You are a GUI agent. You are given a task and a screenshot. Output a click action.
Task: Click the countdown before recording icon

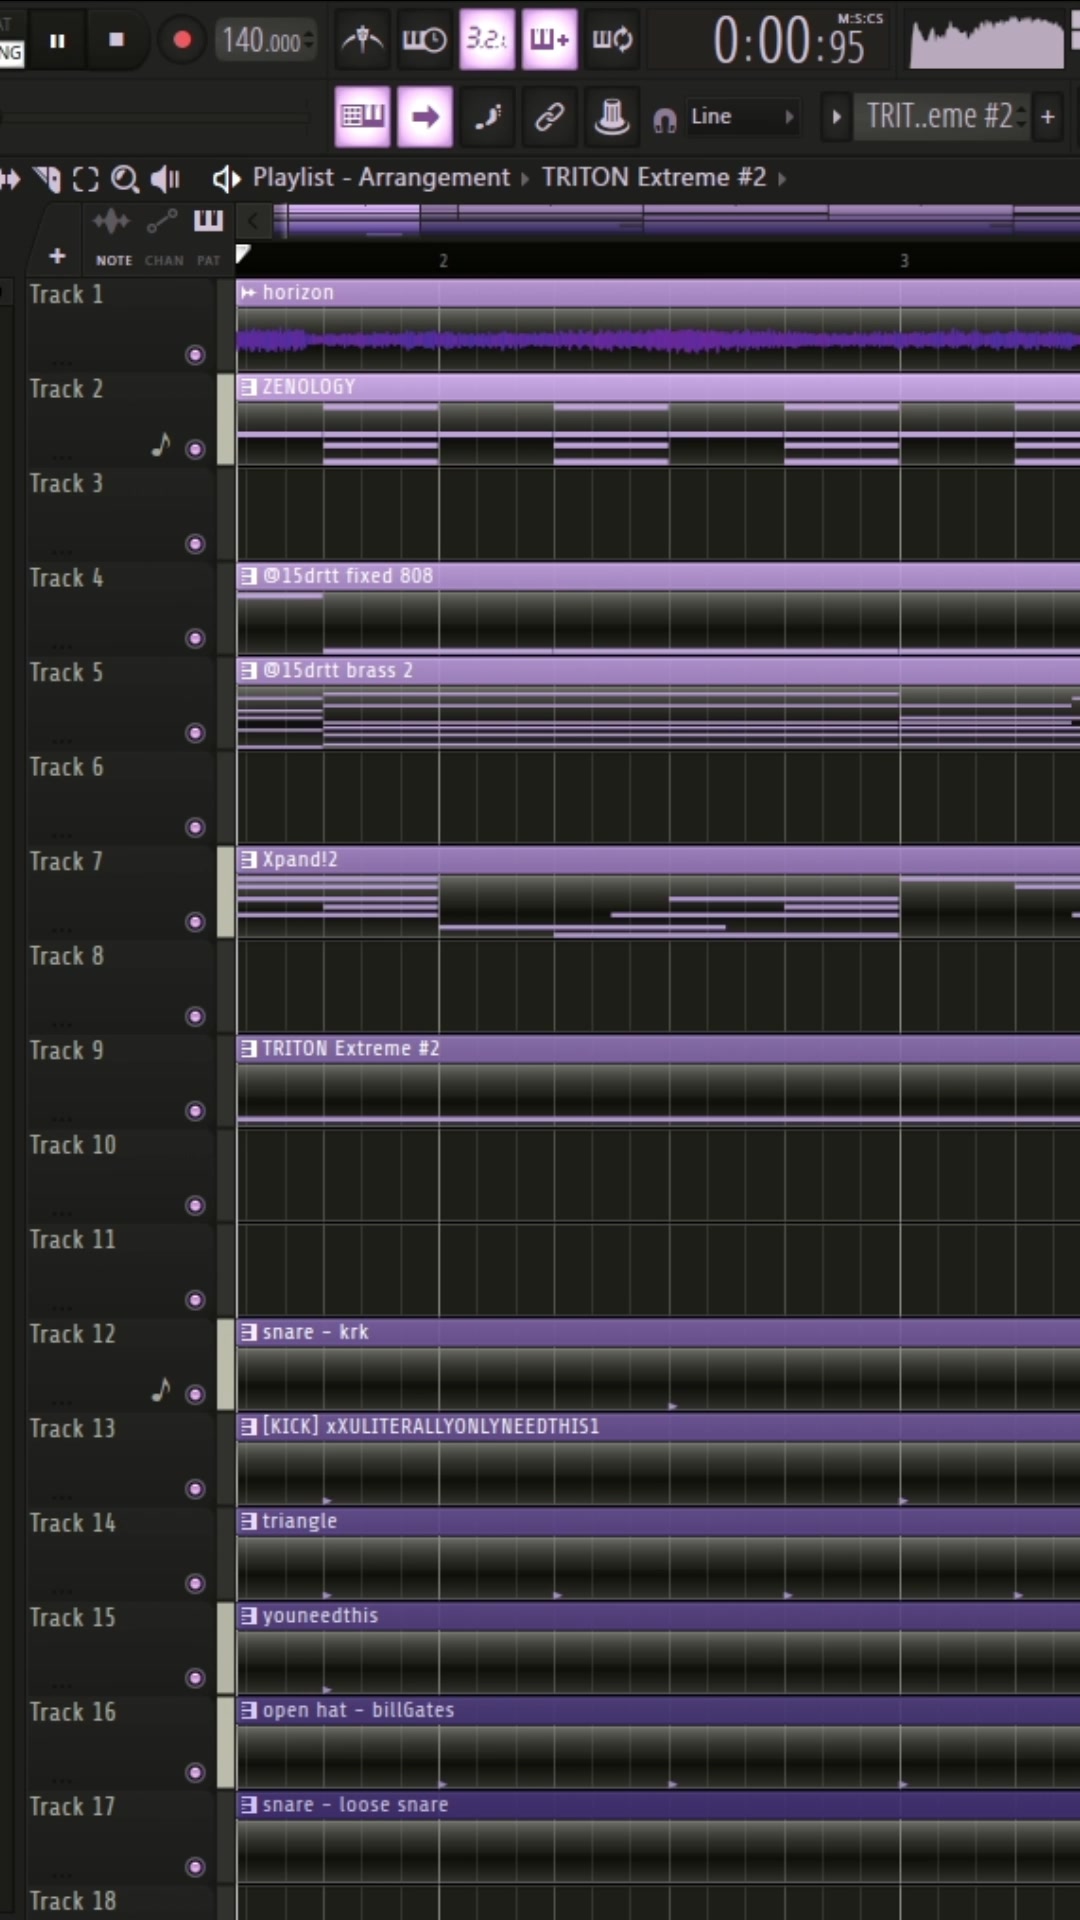(486, 40)
